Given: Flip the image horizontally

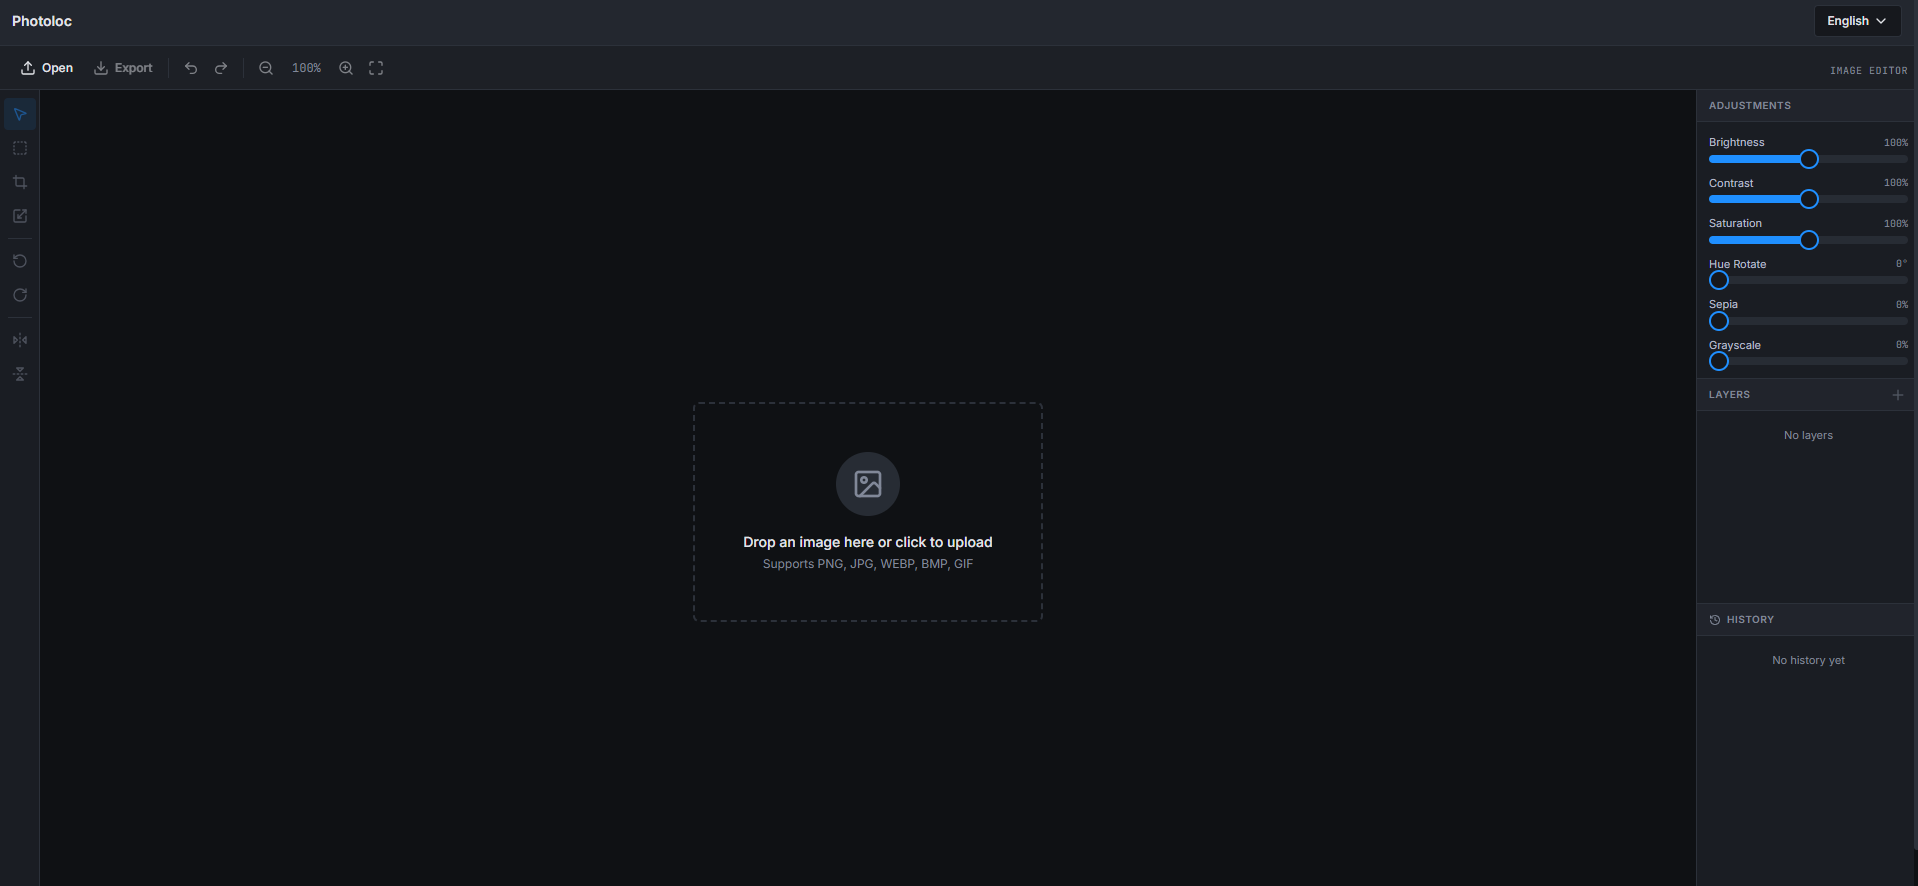Looking at the screenshot, I should click(20, 340).
